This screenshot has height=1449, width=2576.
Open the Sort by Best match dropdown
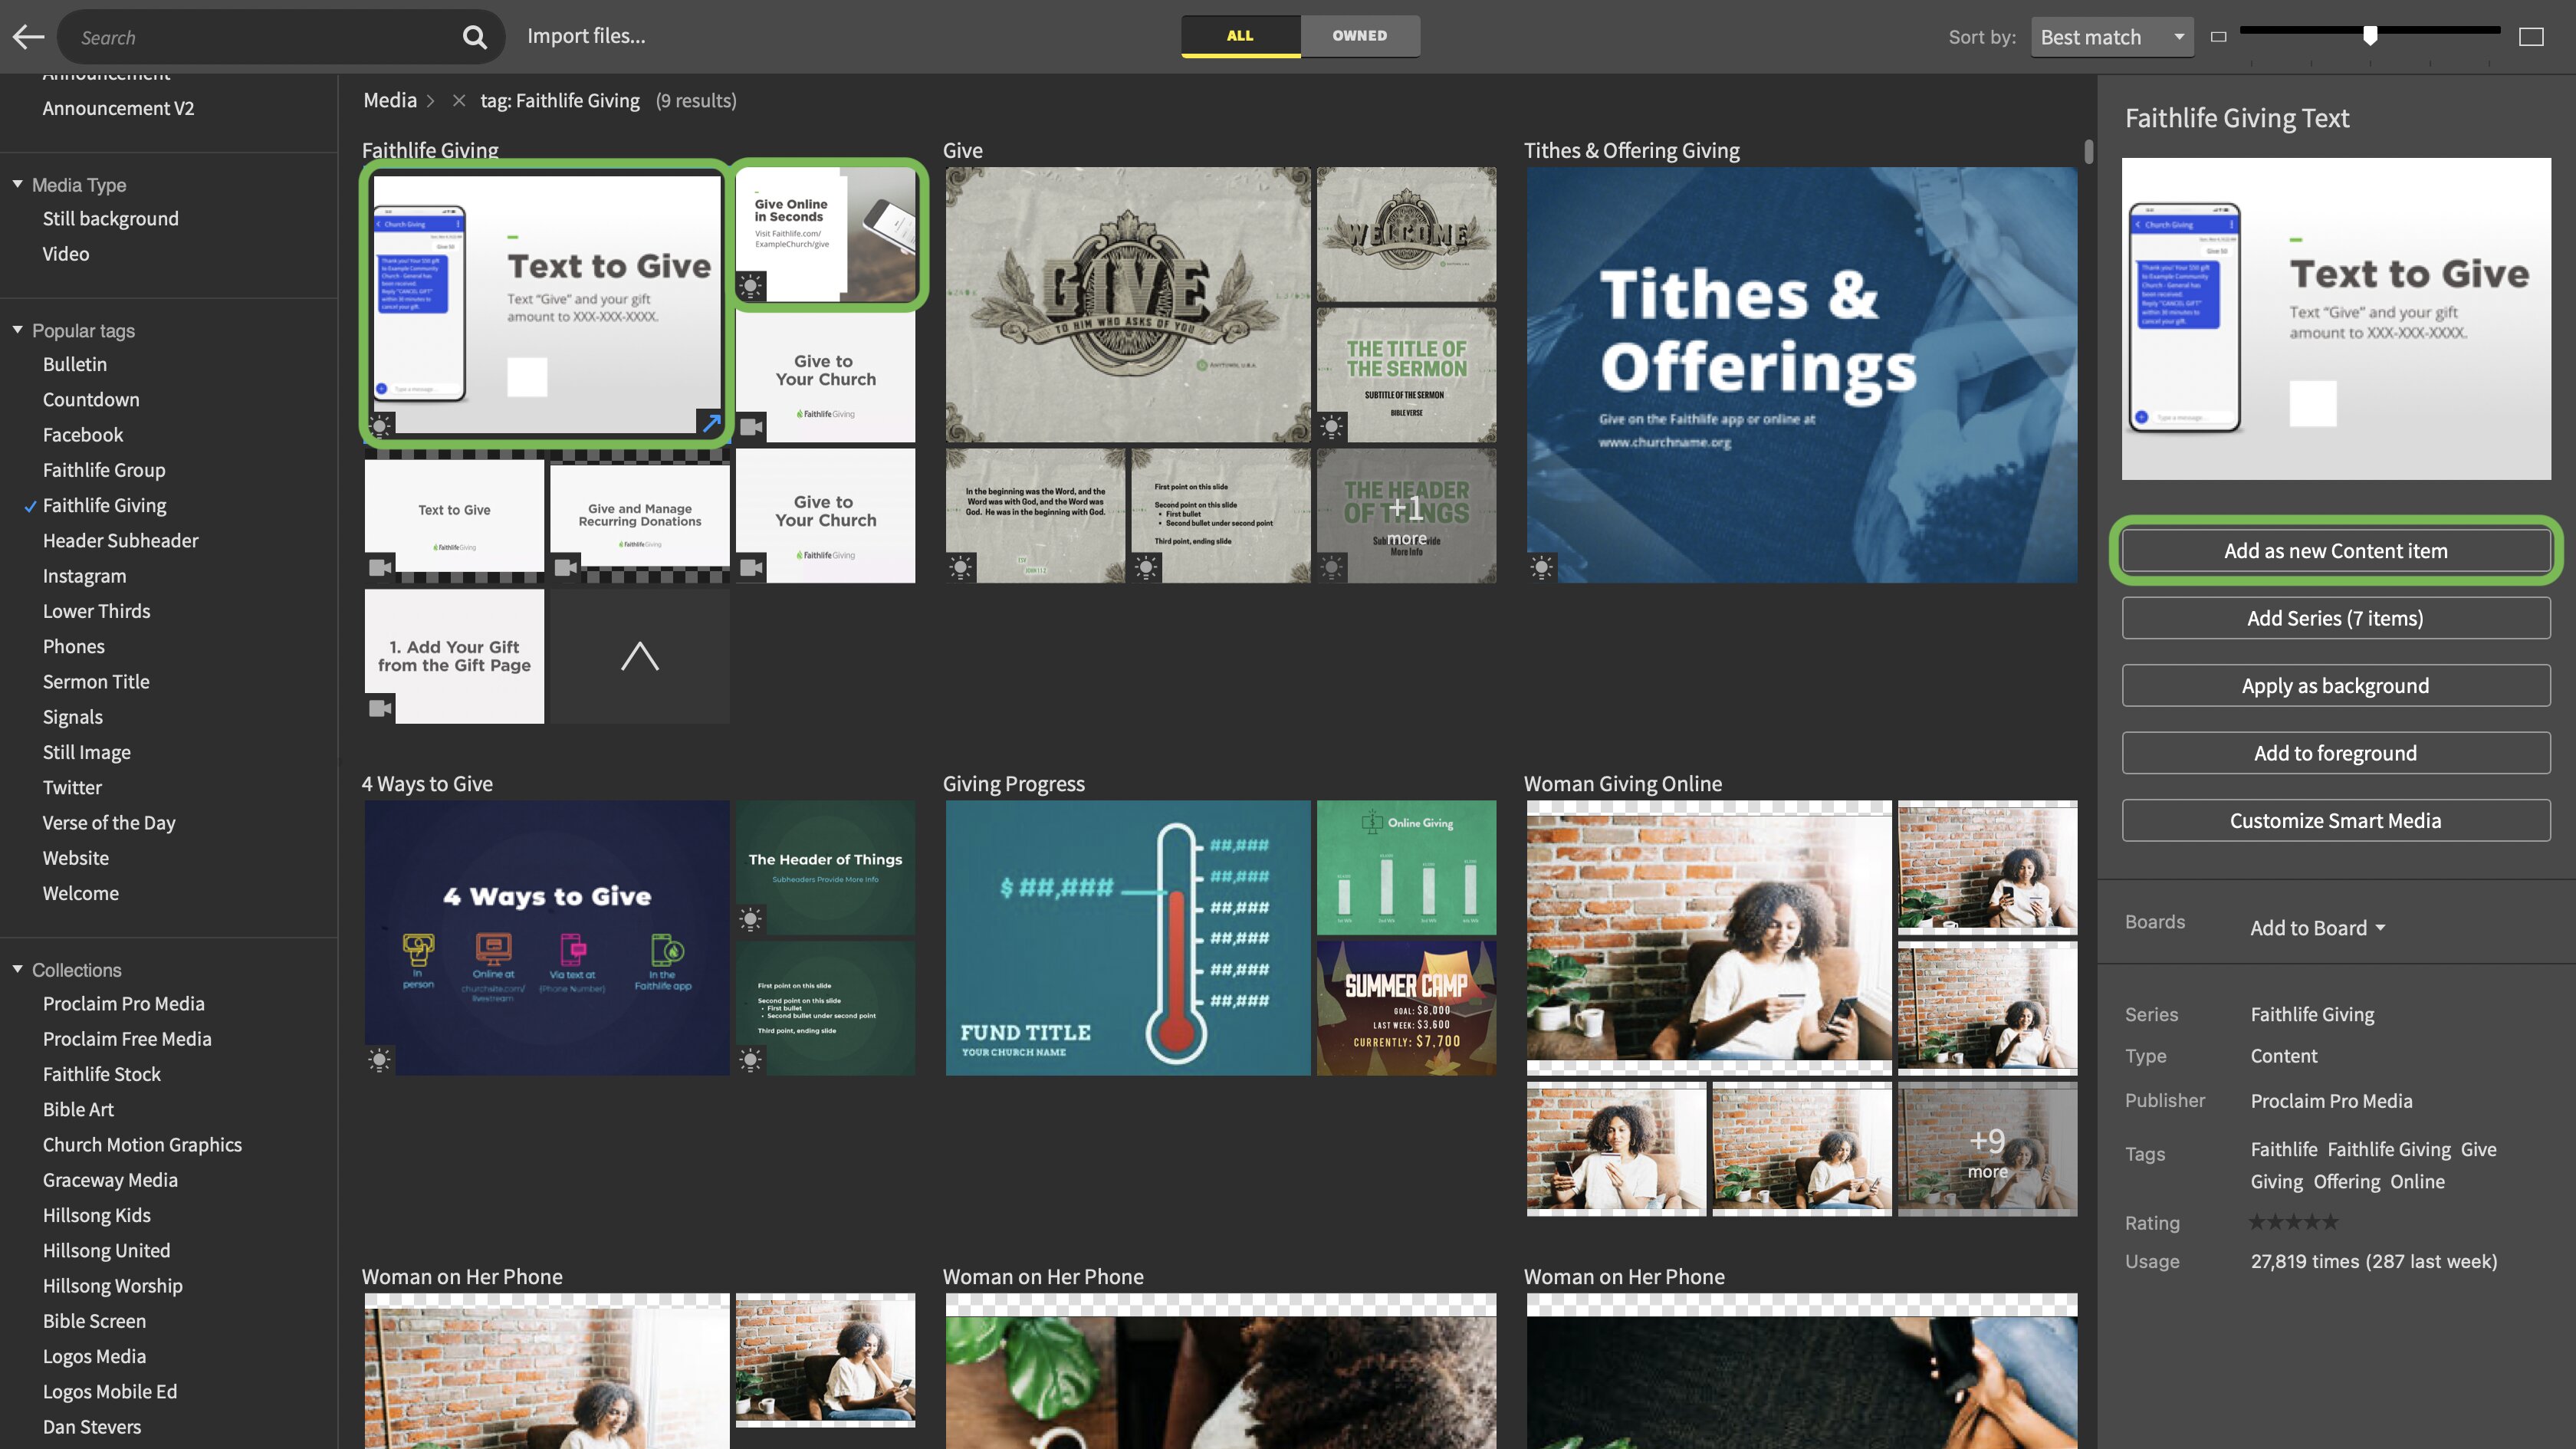point(2112,37)
